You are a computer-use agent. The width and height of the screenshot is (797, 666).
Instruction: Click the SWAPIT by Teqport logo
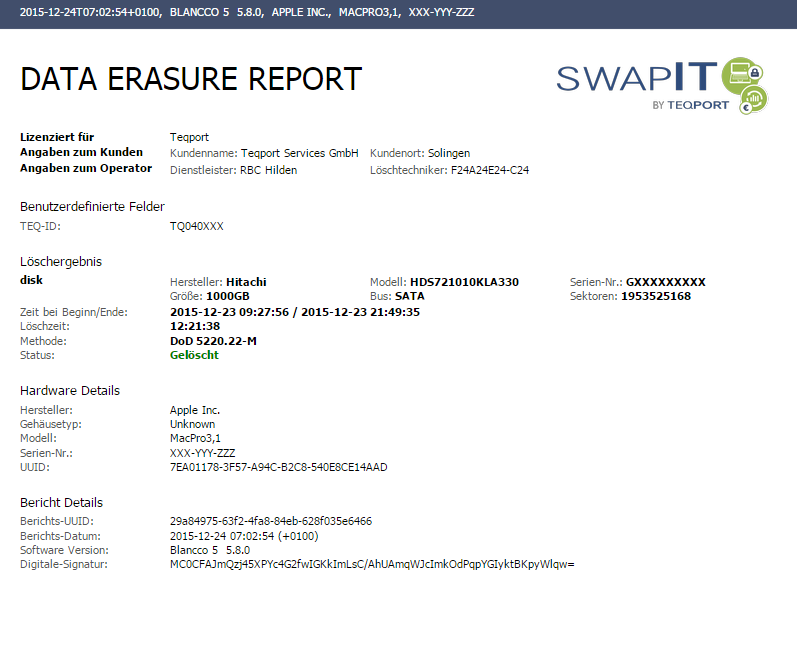(662, 86)
